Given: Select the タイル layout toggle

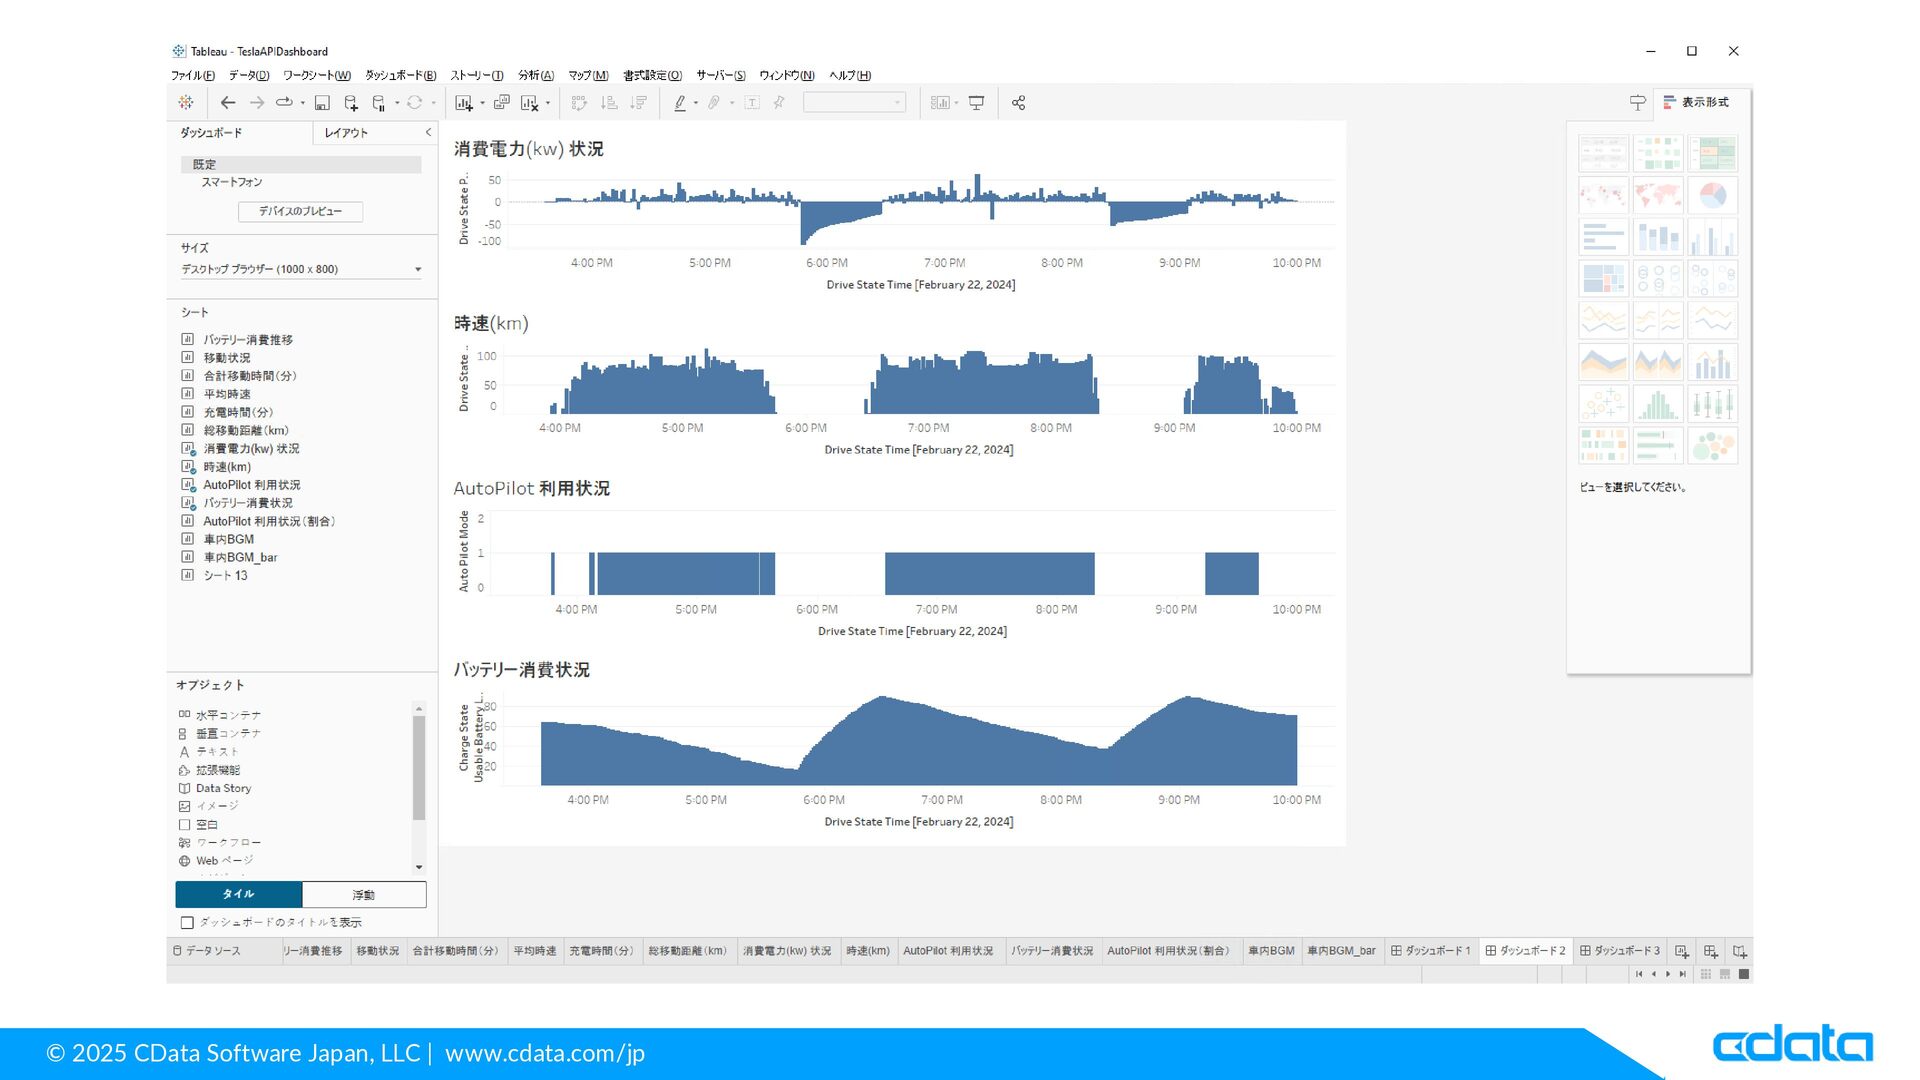Looking at the screenshot, I should pos(239,894).
